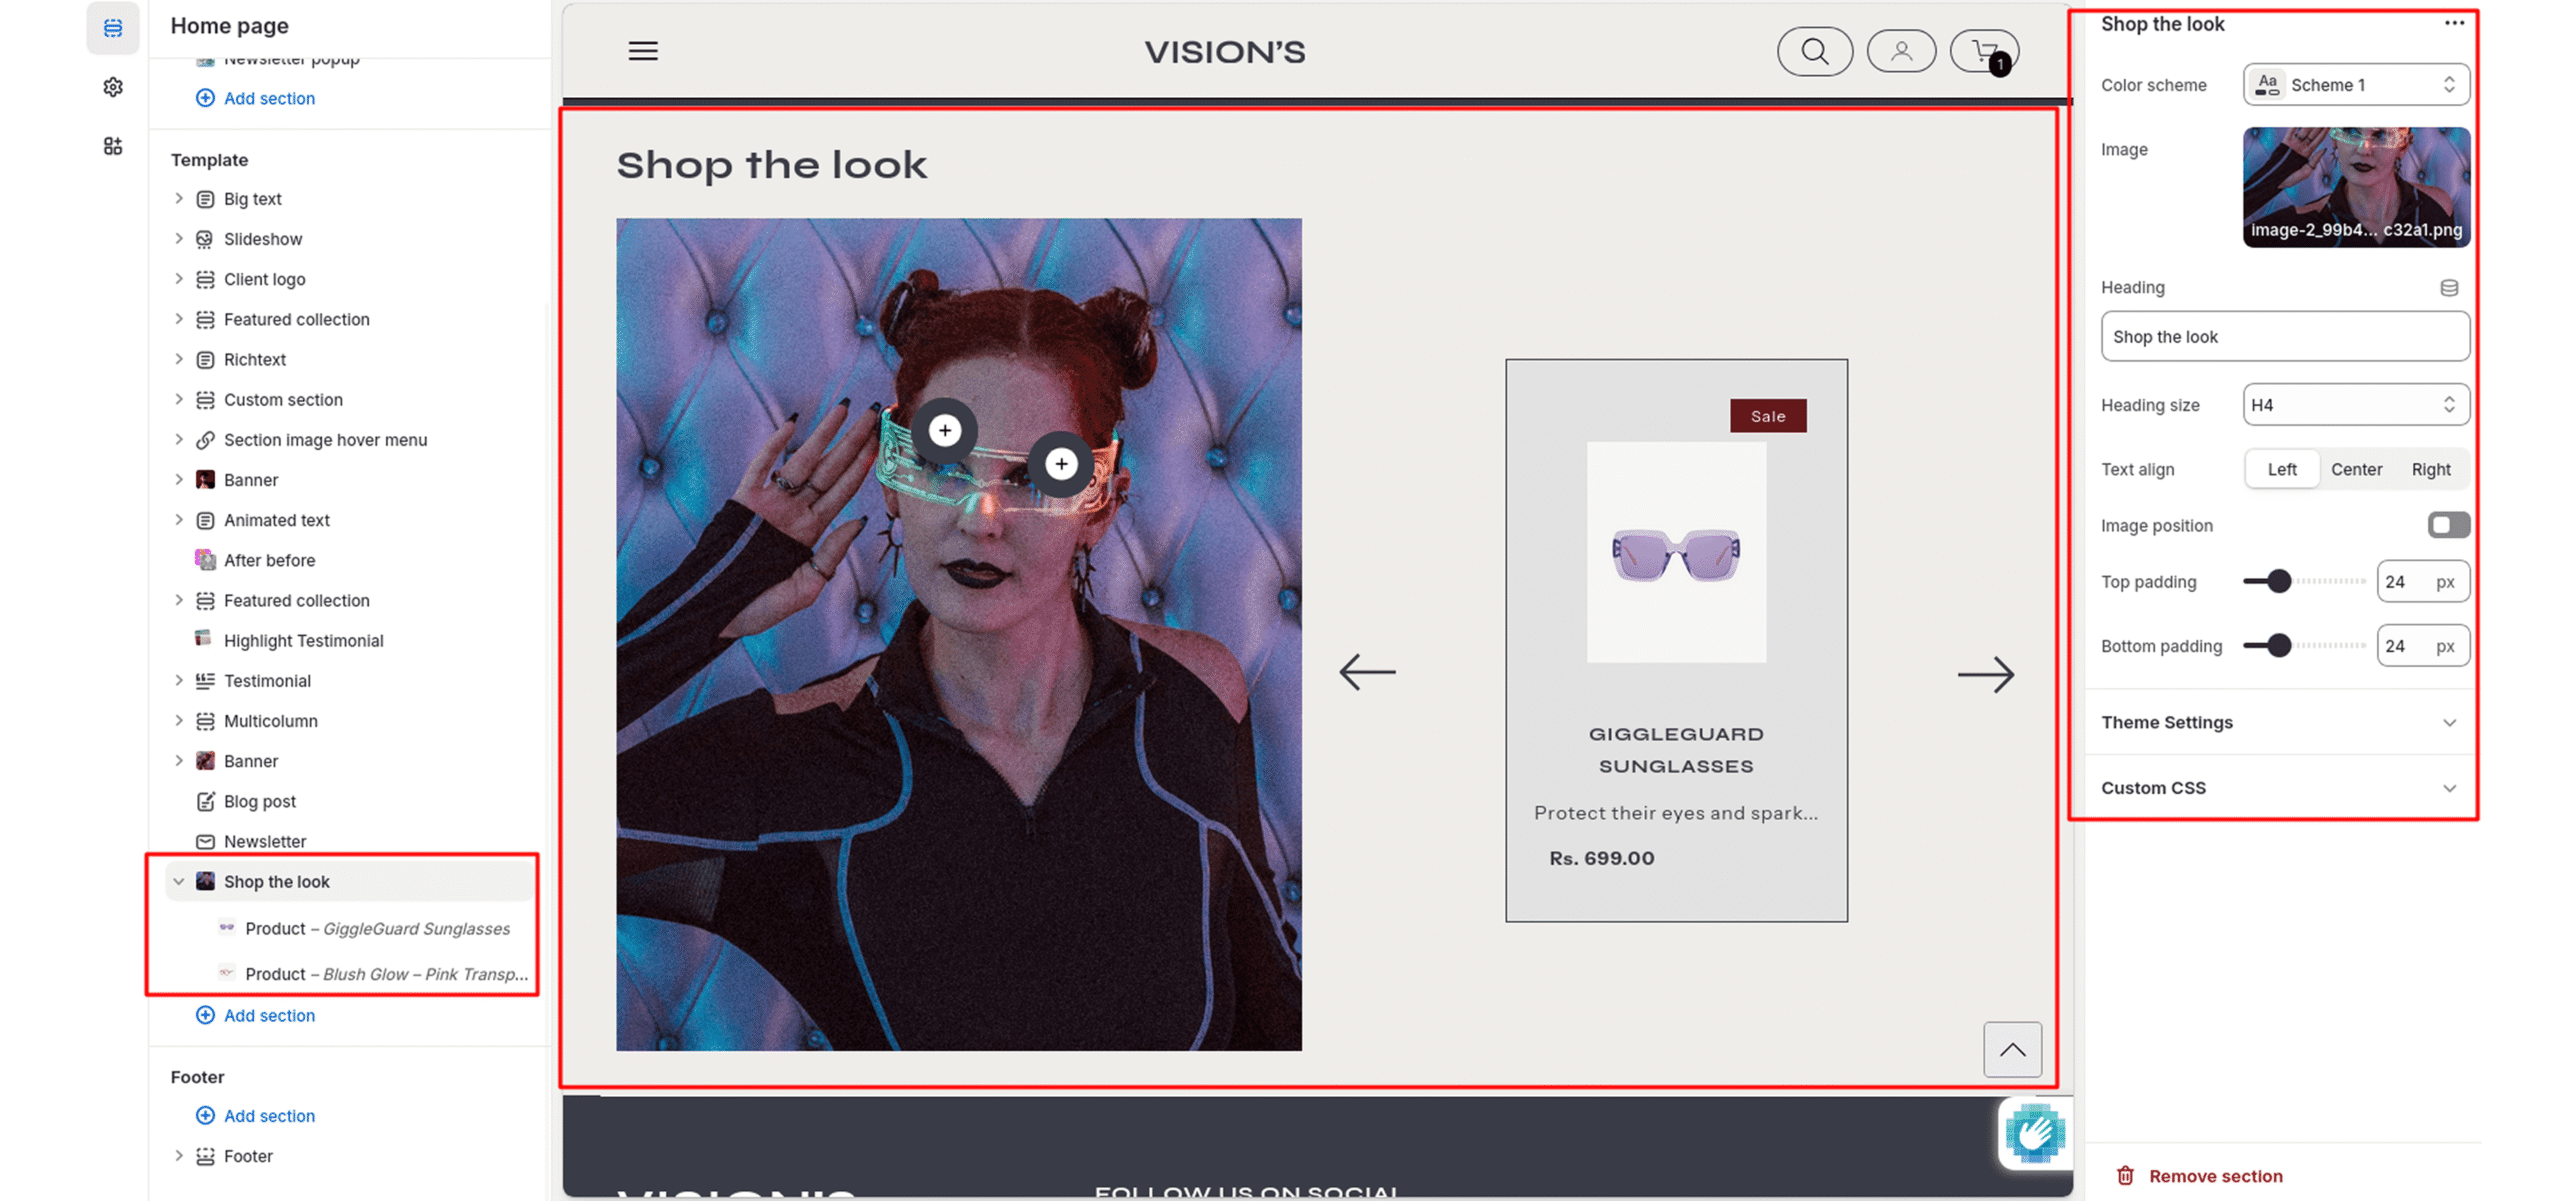Set text align to Center
This screenshot has width=2560, height=1201.
2355,469
